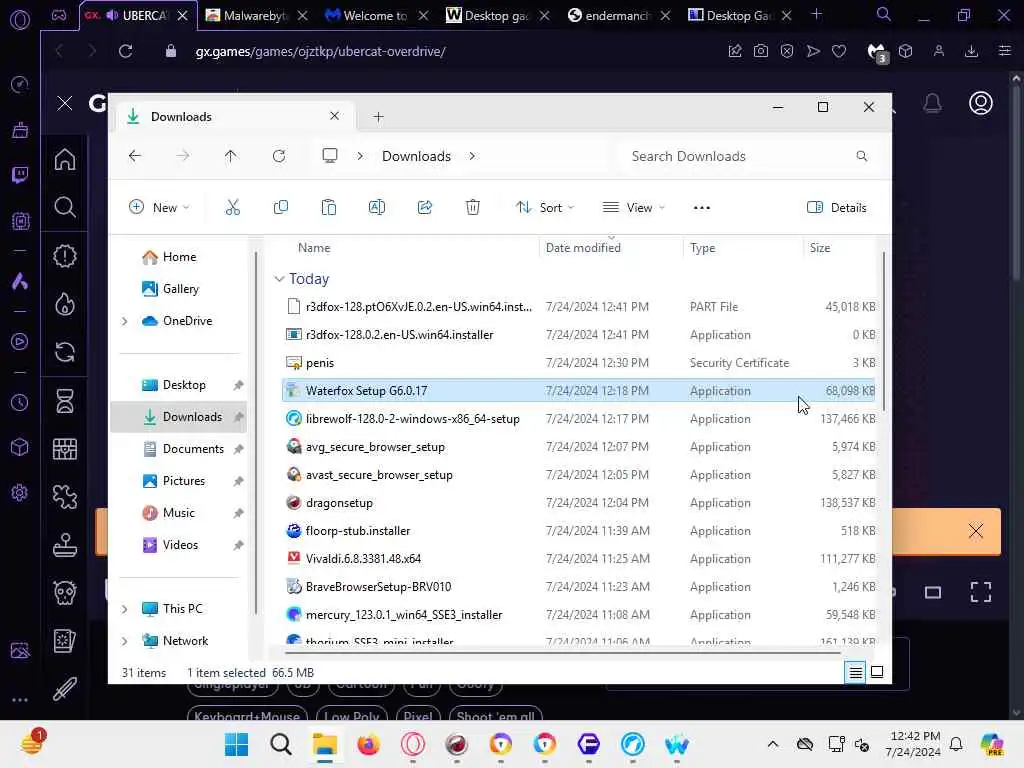The width and height of the screenshot is (1024, 768).
Task: Open the See more ellipsis menu in File Explorer
Action: click(x=701, y=208)
